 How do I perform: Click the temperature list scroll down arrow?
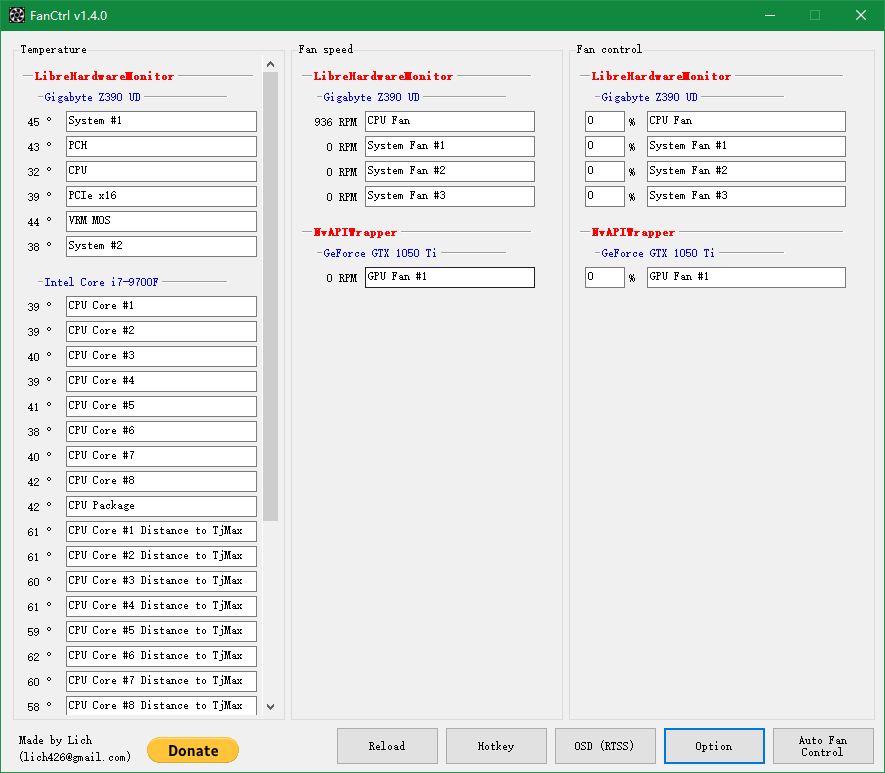click(270, 706)
